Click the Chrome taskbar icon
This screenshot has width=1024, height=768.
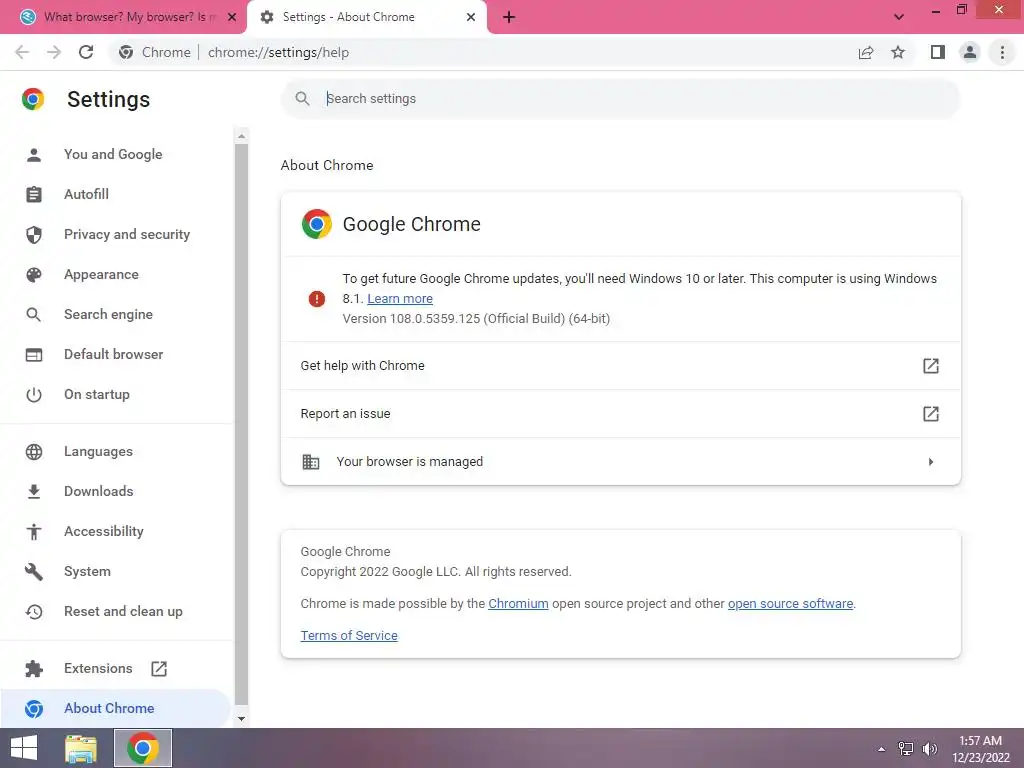pos(143,748)
